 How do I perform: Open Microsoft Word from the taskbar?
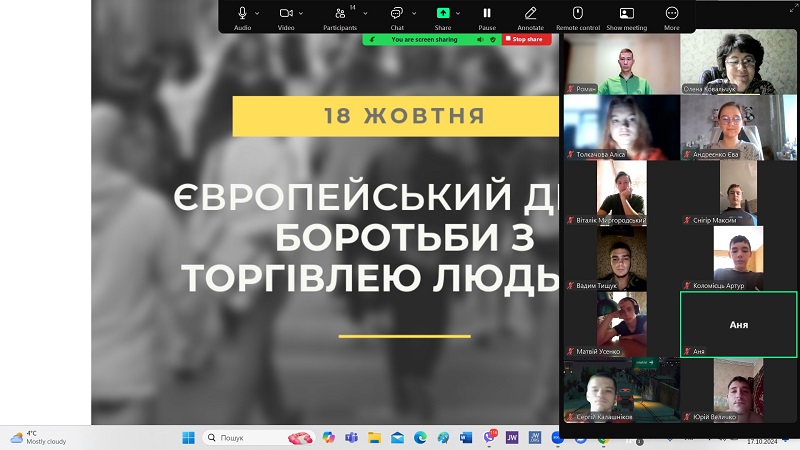[x=466, y=438]
